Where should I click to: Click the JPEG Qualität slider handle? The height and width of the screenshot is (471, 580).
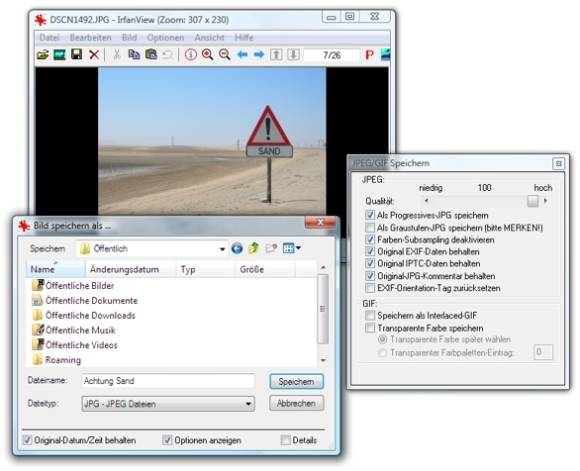pos(532,201)
